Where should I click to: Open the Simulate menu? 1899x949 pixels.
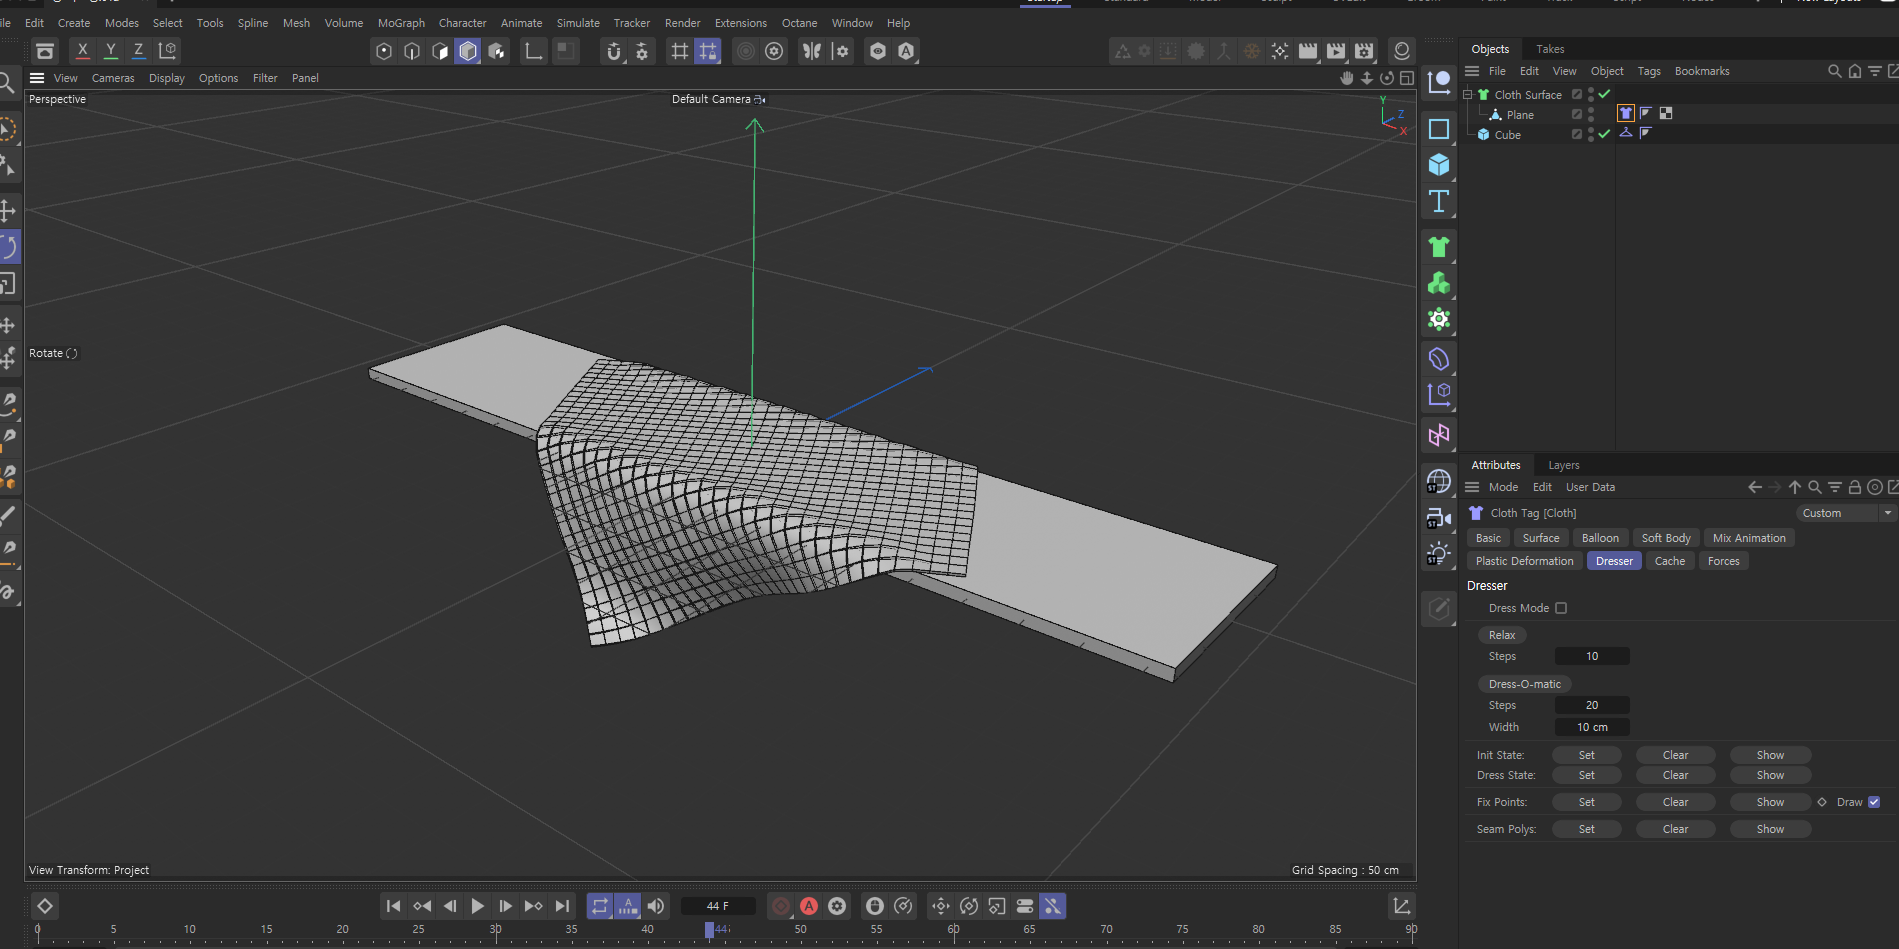click(x=577, y=23)
